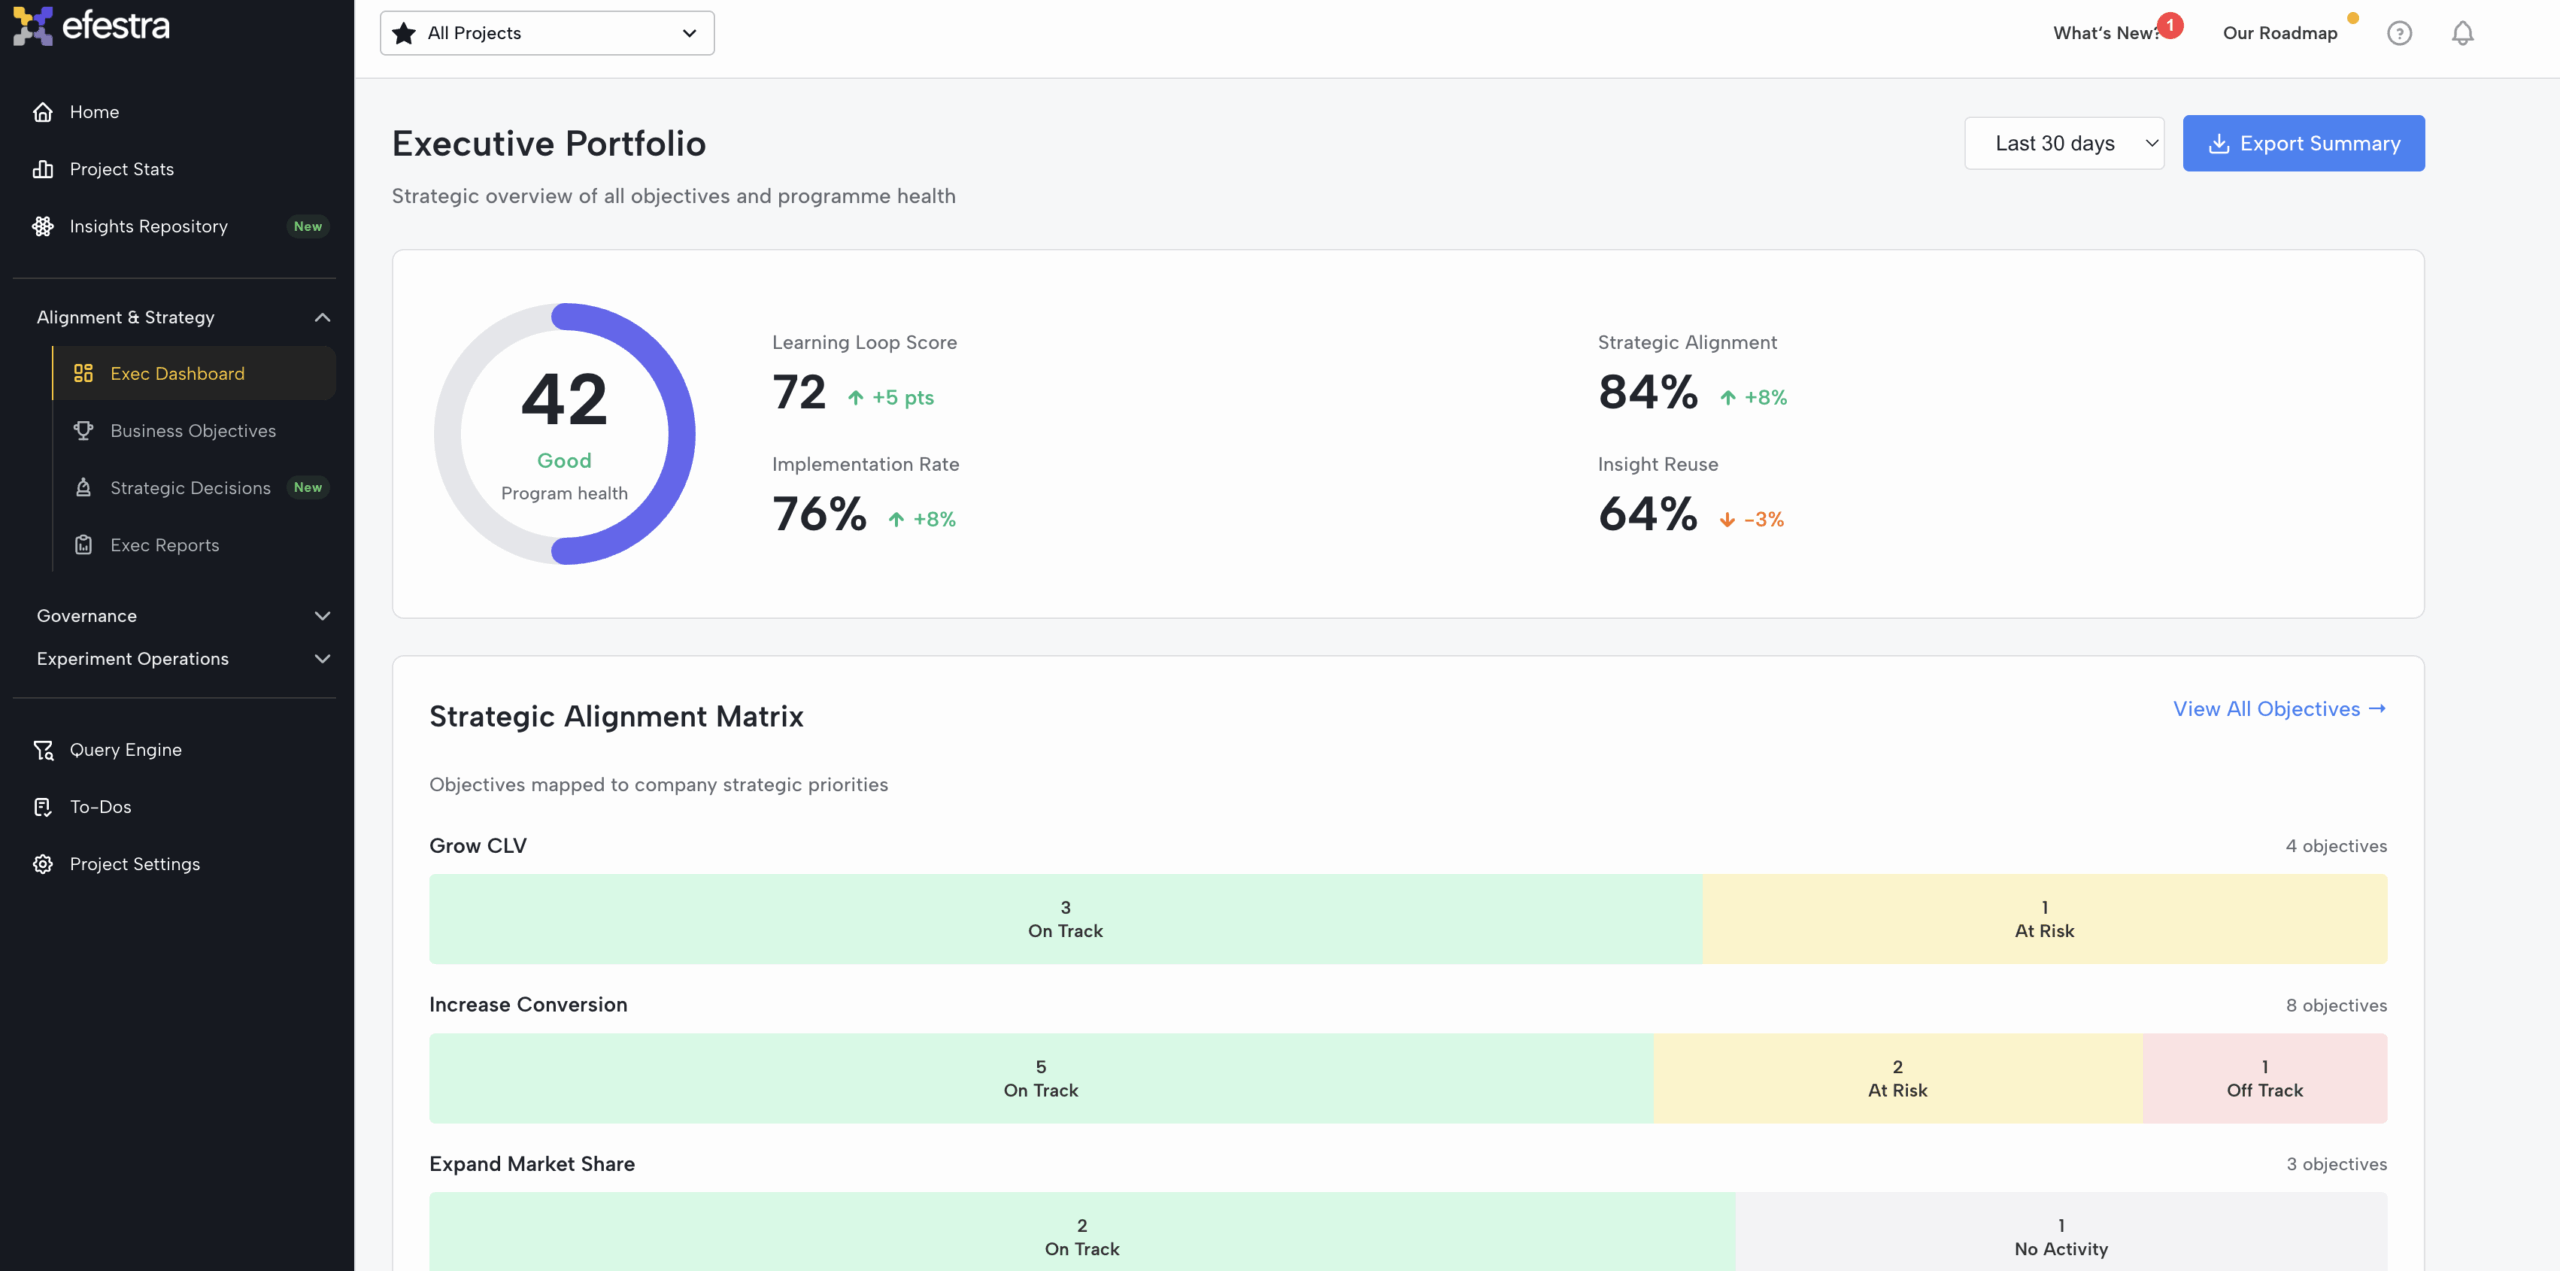Click the Business Objectives trophy icon
This screenshot has height=1271, width=2560.
[x=84, y=431]
